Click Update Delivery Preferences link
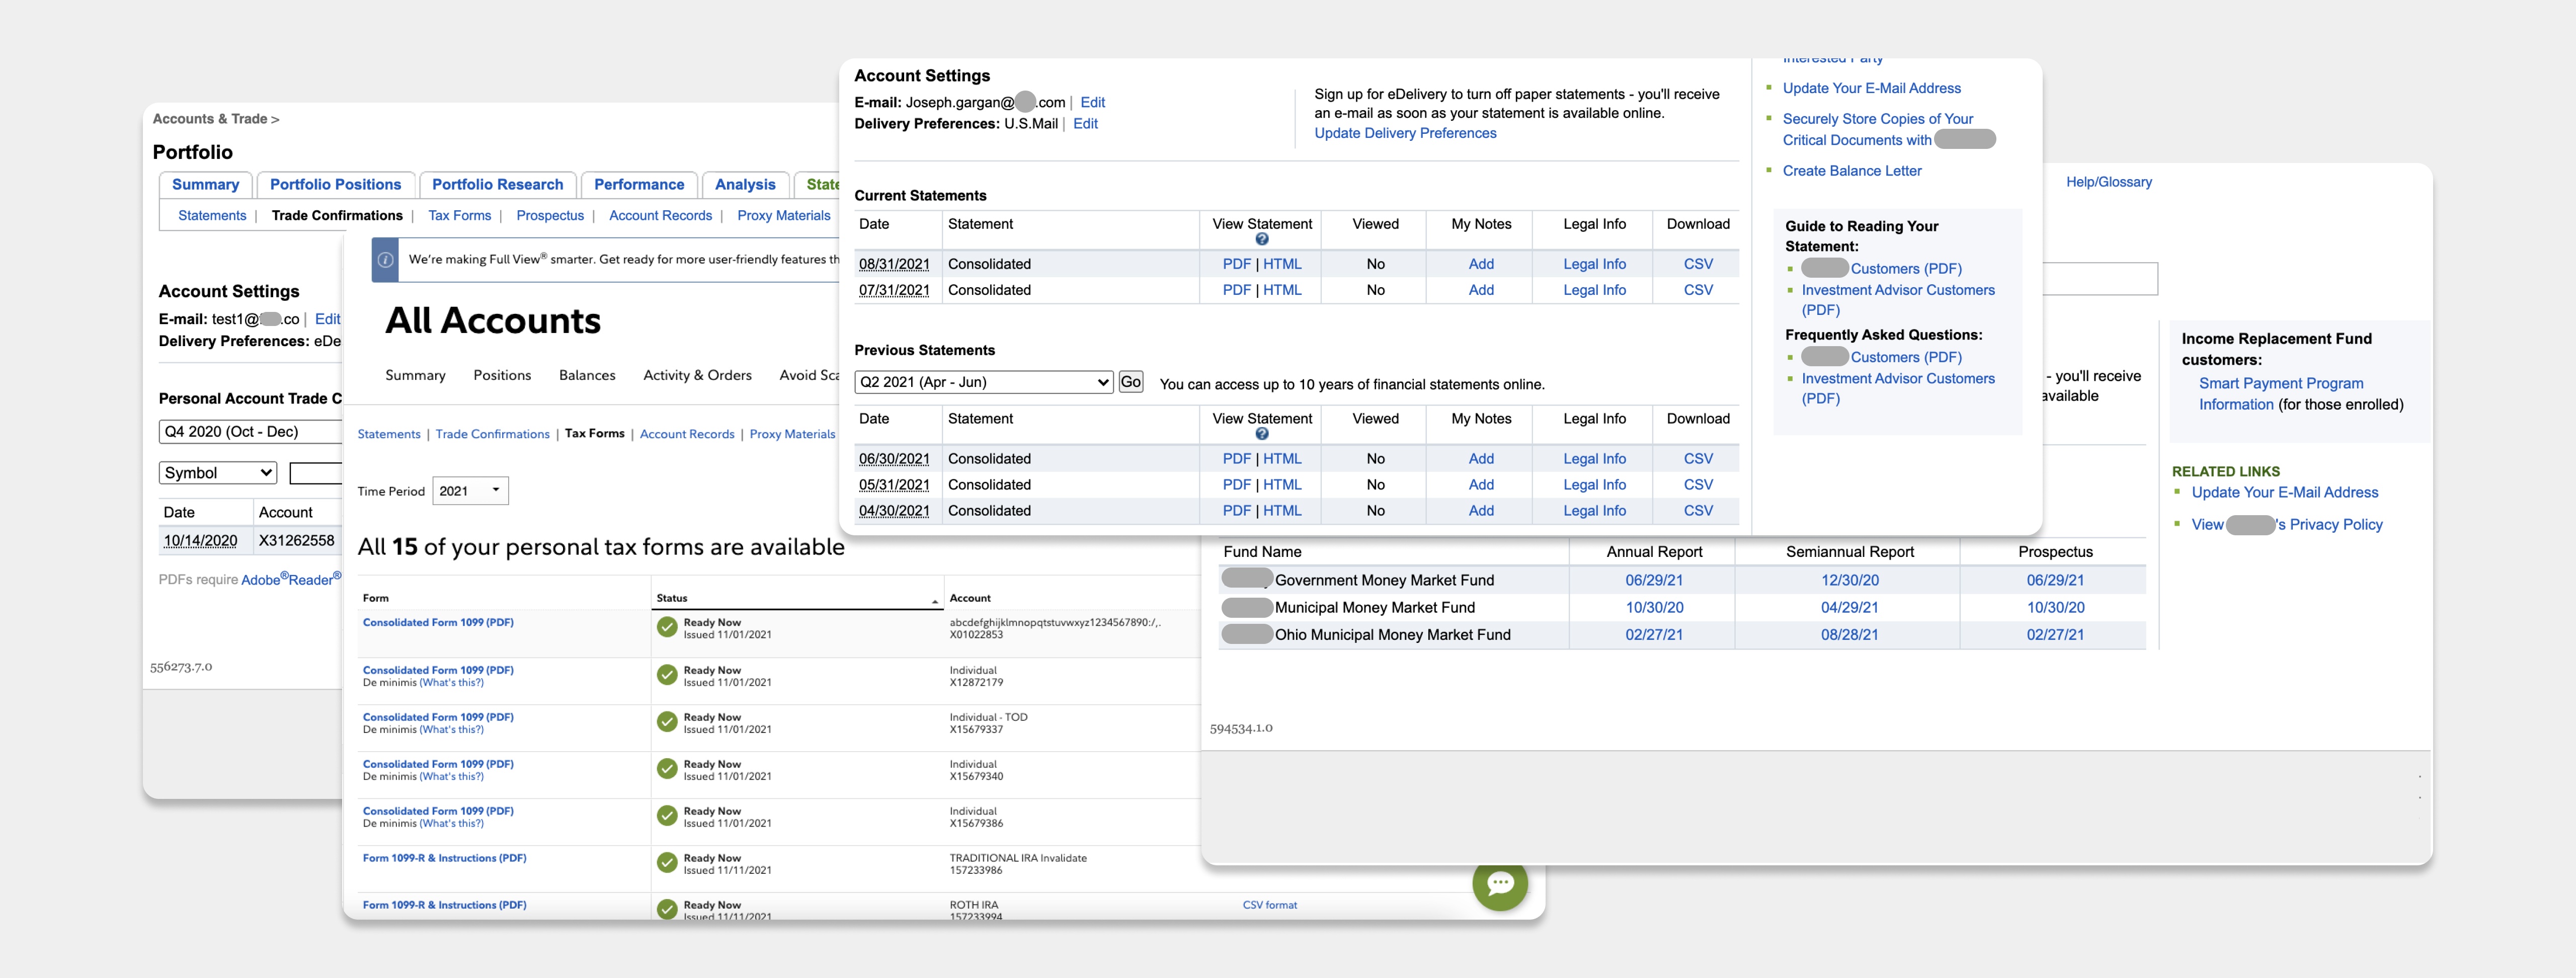This screenshot has height=978, width=2576. point(1405,131)
